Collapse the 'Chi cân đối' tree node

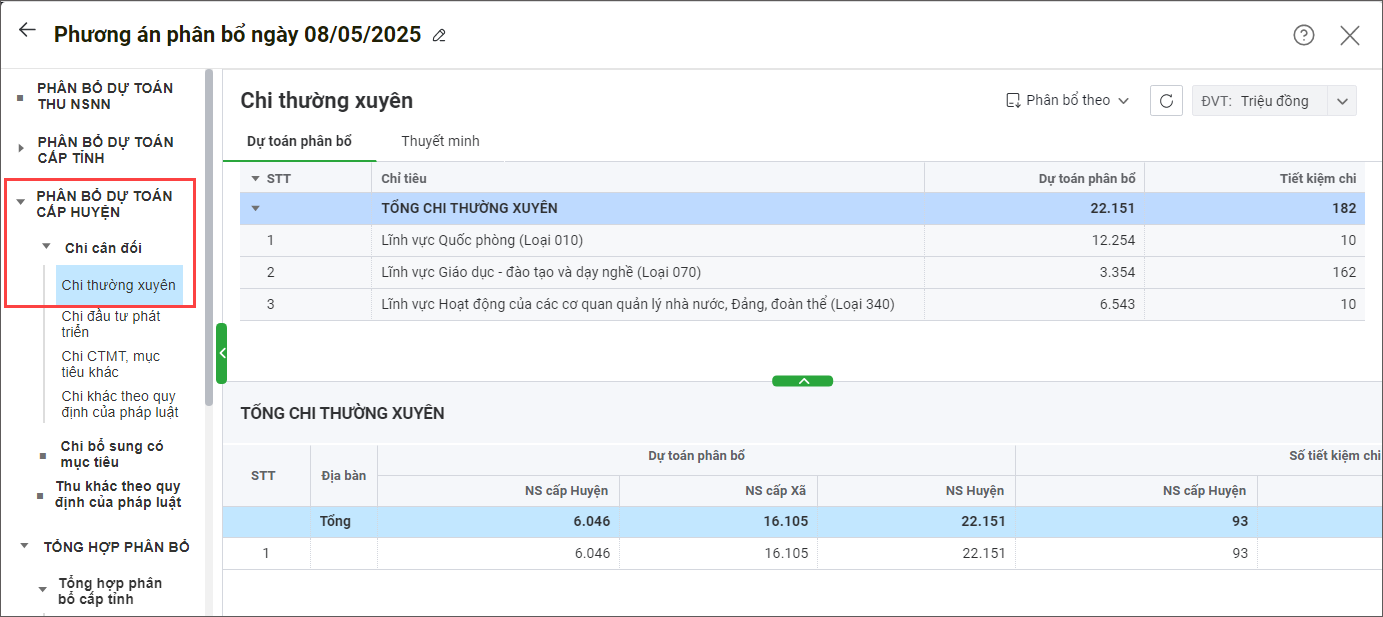point(45,246)
